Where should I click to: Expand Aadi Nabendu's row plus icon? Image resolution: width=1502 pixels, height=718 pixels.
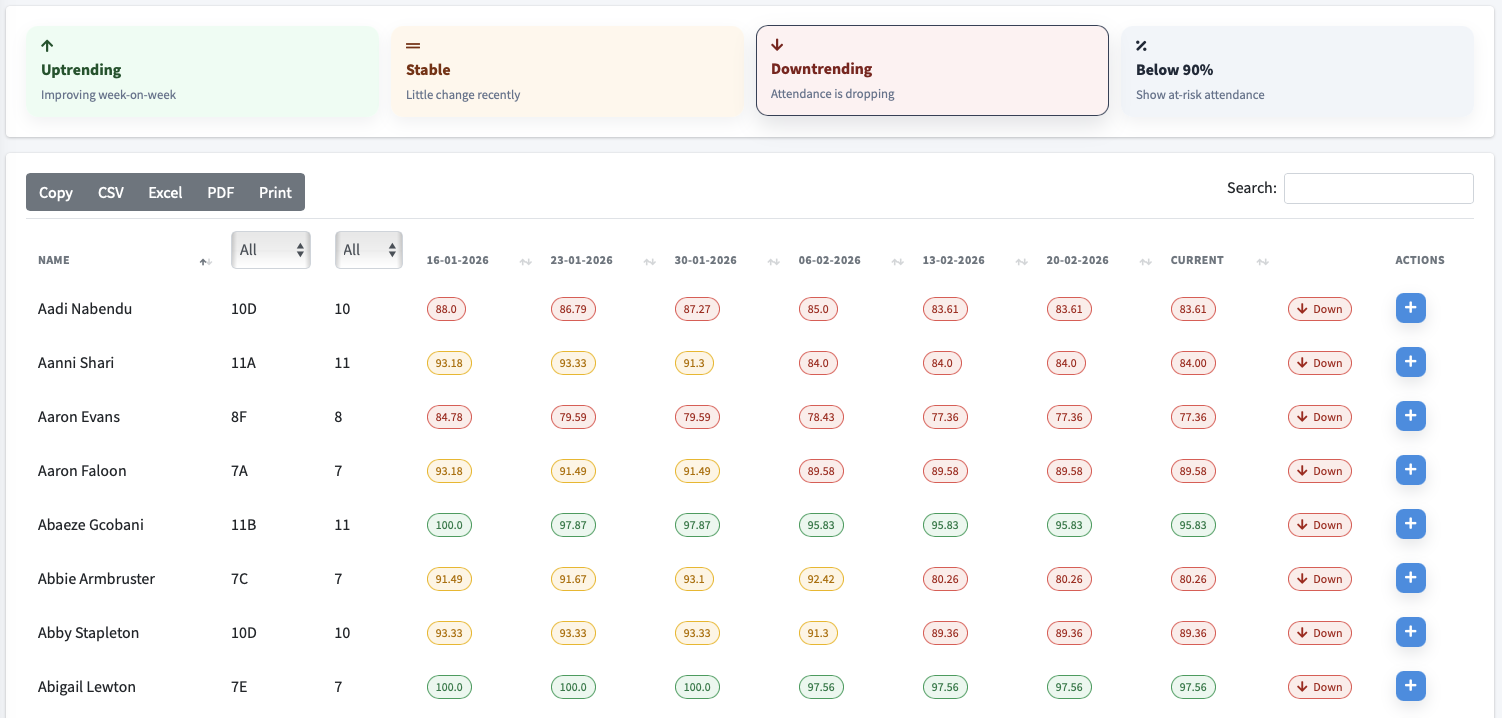[1411, 308]
